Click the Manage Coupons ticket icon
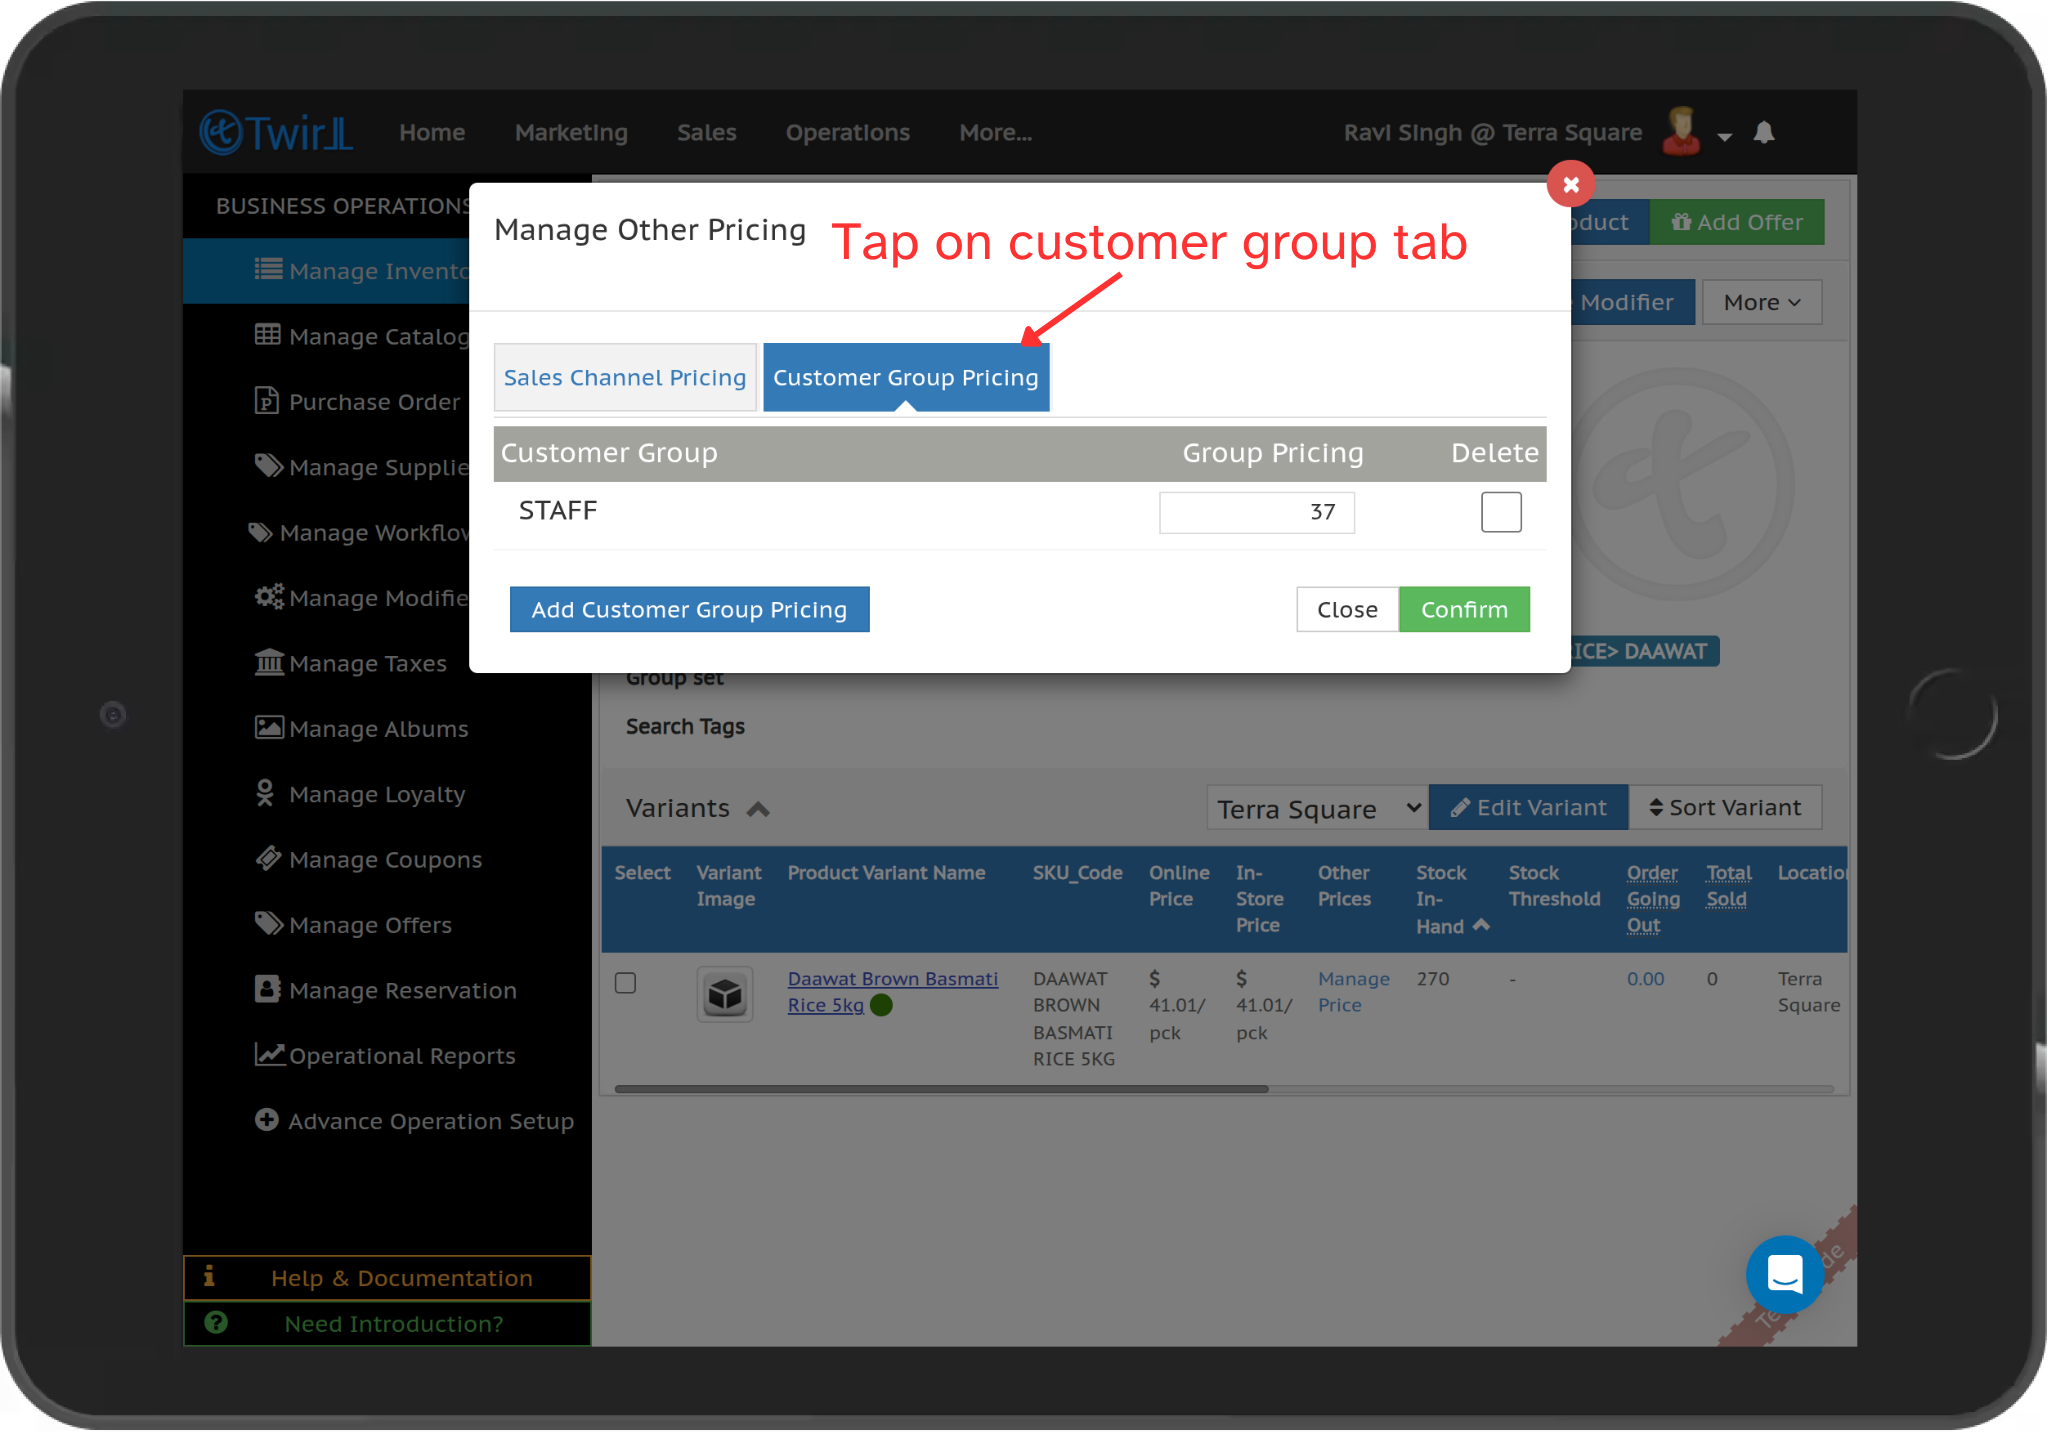2048x1432 pixels. tap(268, 858)
